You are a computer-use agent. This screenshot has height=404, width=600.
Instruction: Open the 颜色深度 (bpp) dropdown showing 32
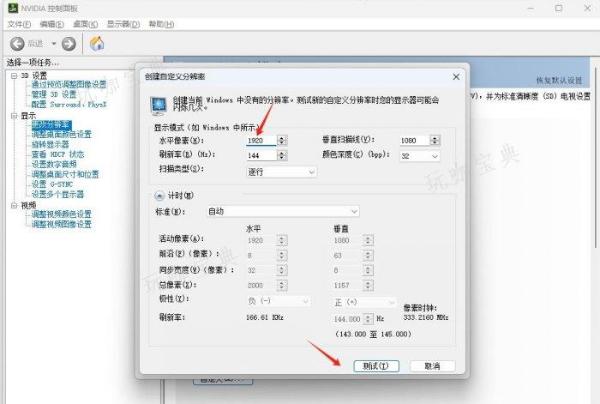(420, 156)
